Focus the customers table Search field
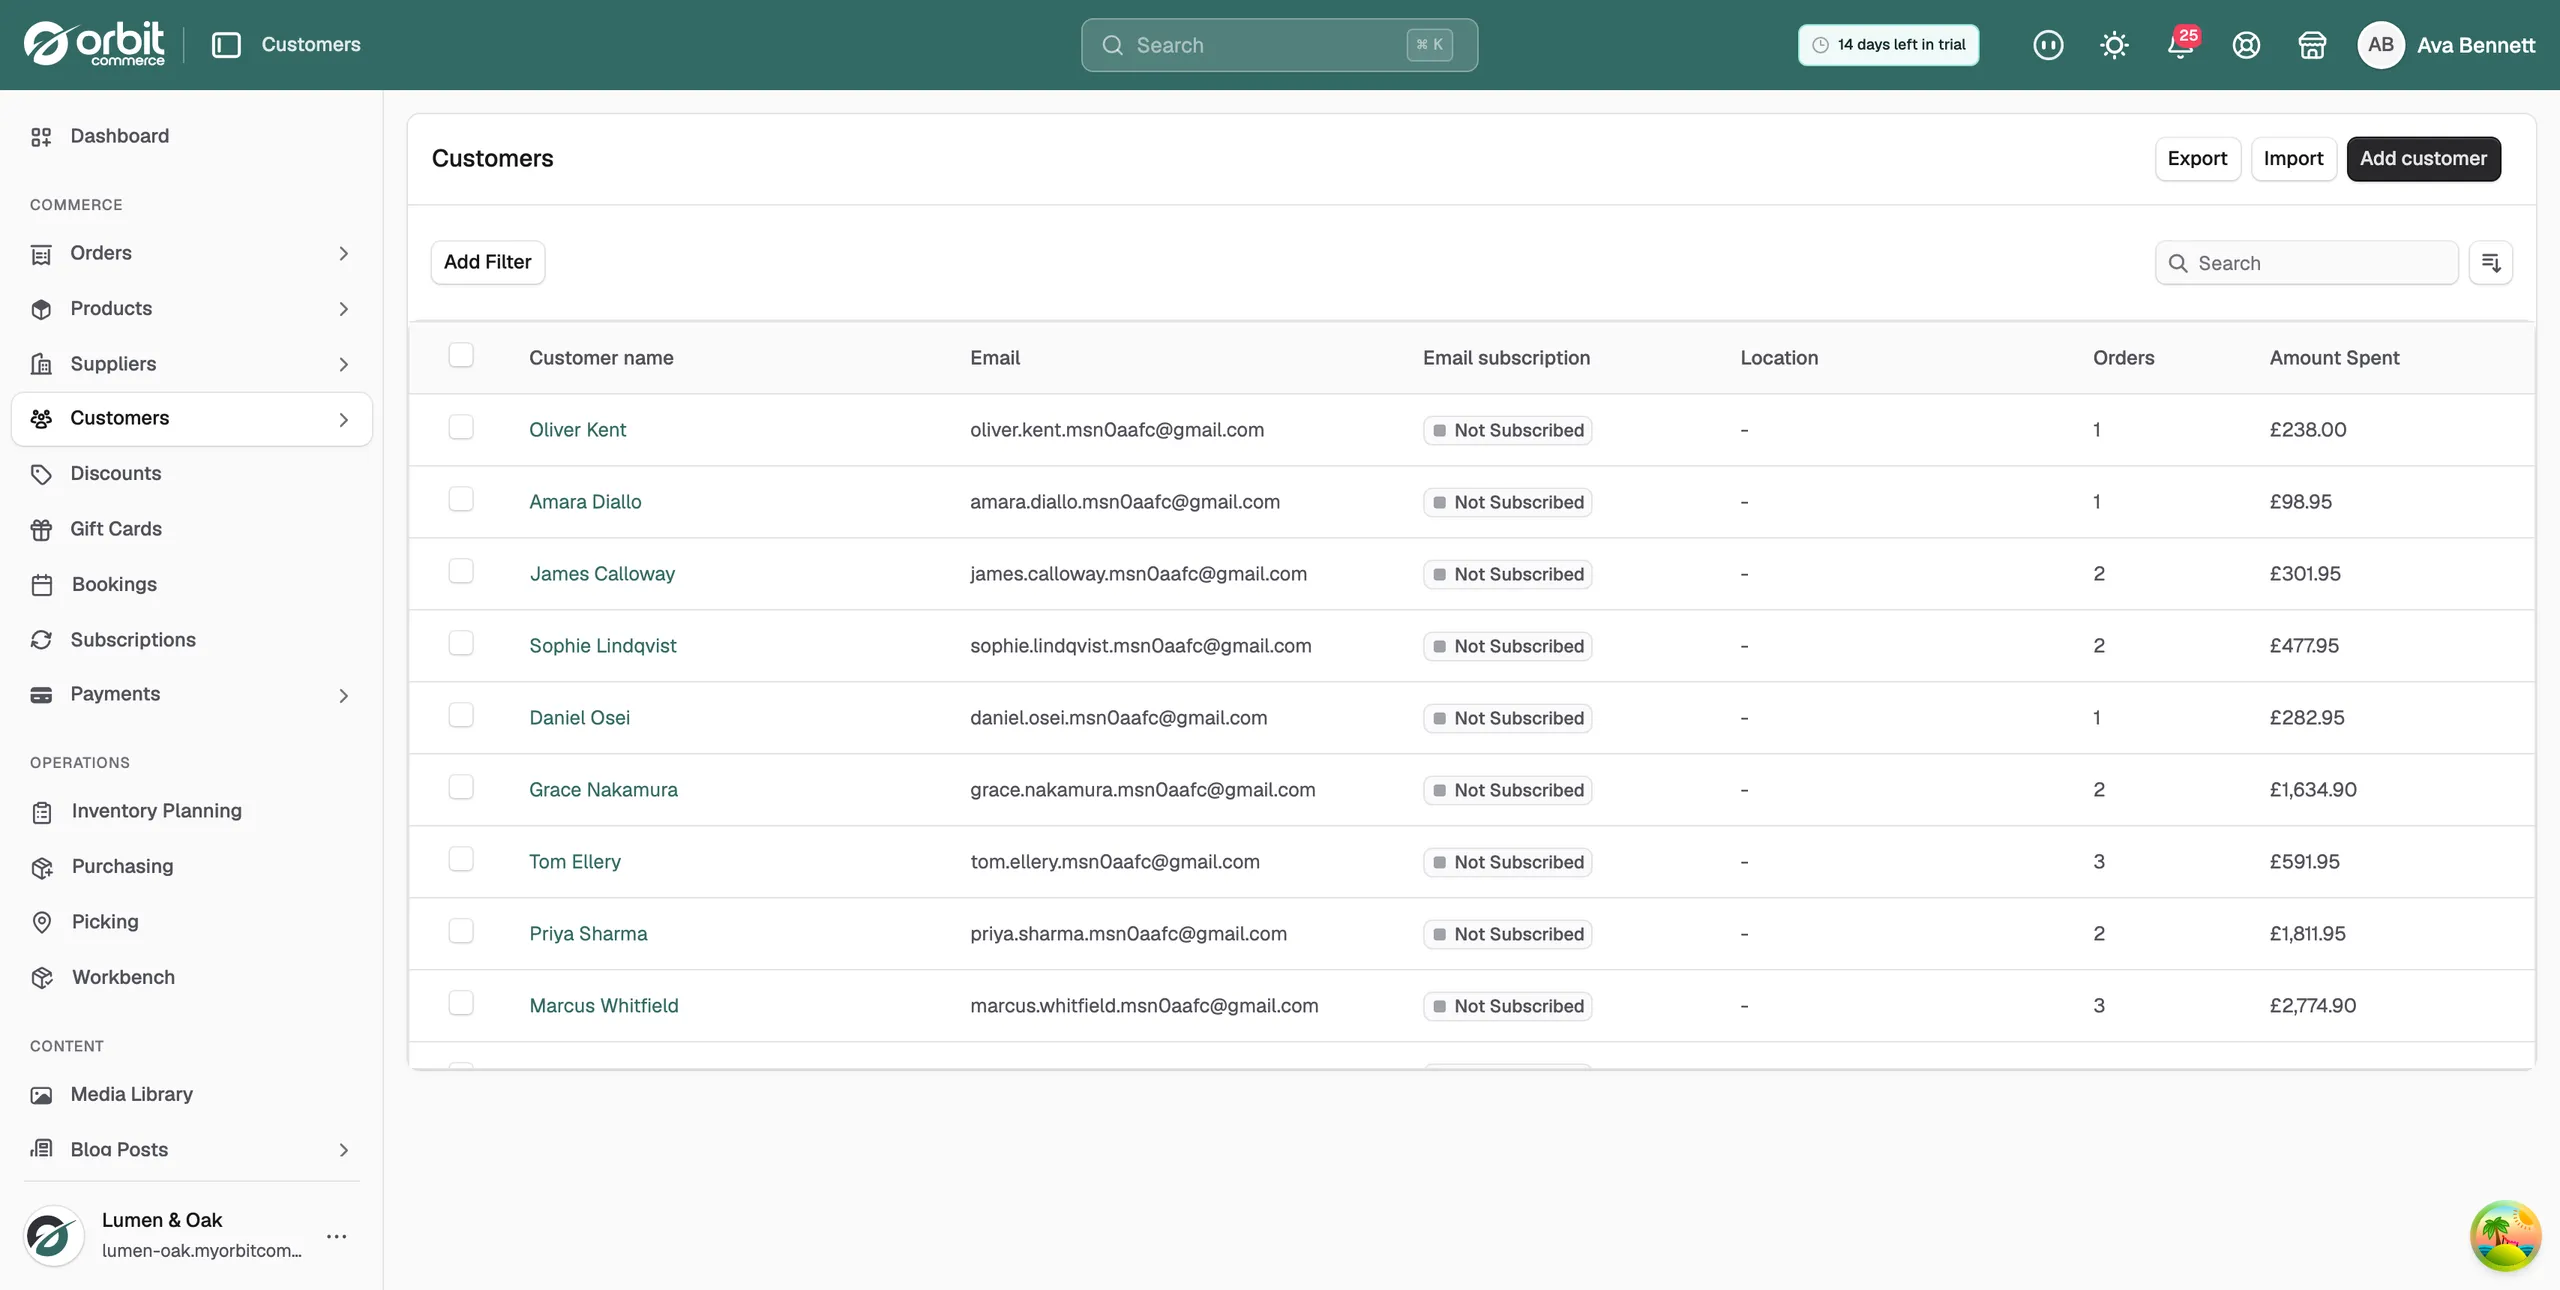Image resolution: width=2560 pixels, height=1290 pixels. point(2306,263)
